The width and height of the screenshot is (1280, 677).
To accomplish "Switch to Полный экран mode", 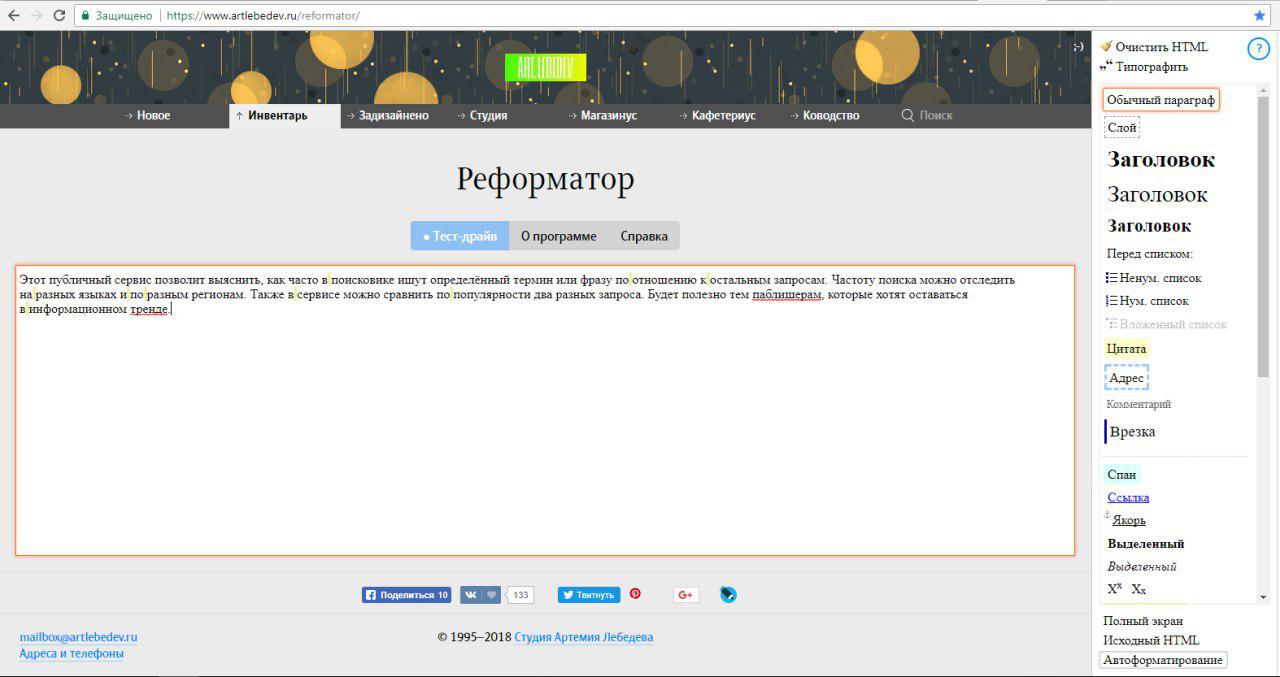I will 1143,621.
